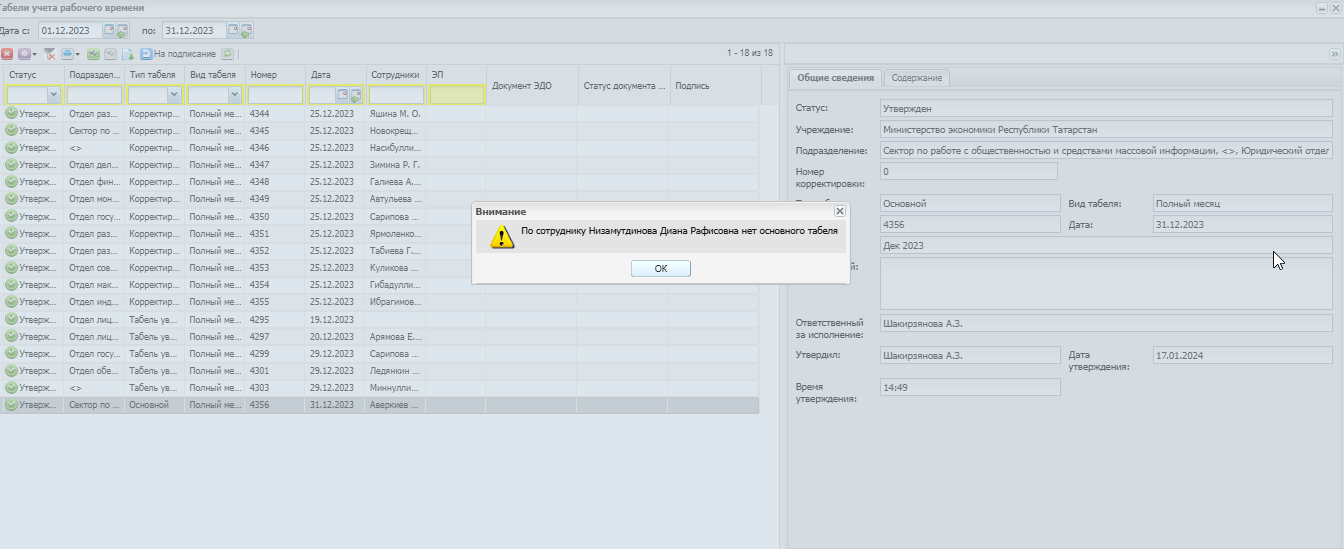Select row number 4303 Миннулли...
This screenshot has width=1344, height=549.
pyautogui.click(x=379, y=387)
